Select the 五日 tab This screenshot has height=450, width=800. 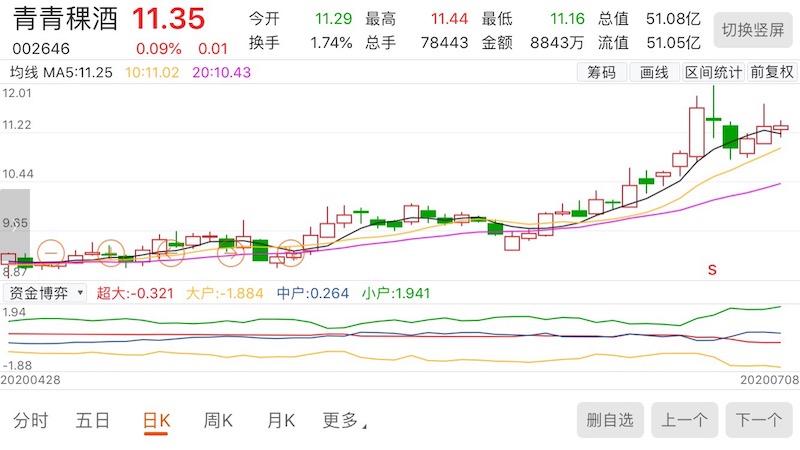click(93, 420)
